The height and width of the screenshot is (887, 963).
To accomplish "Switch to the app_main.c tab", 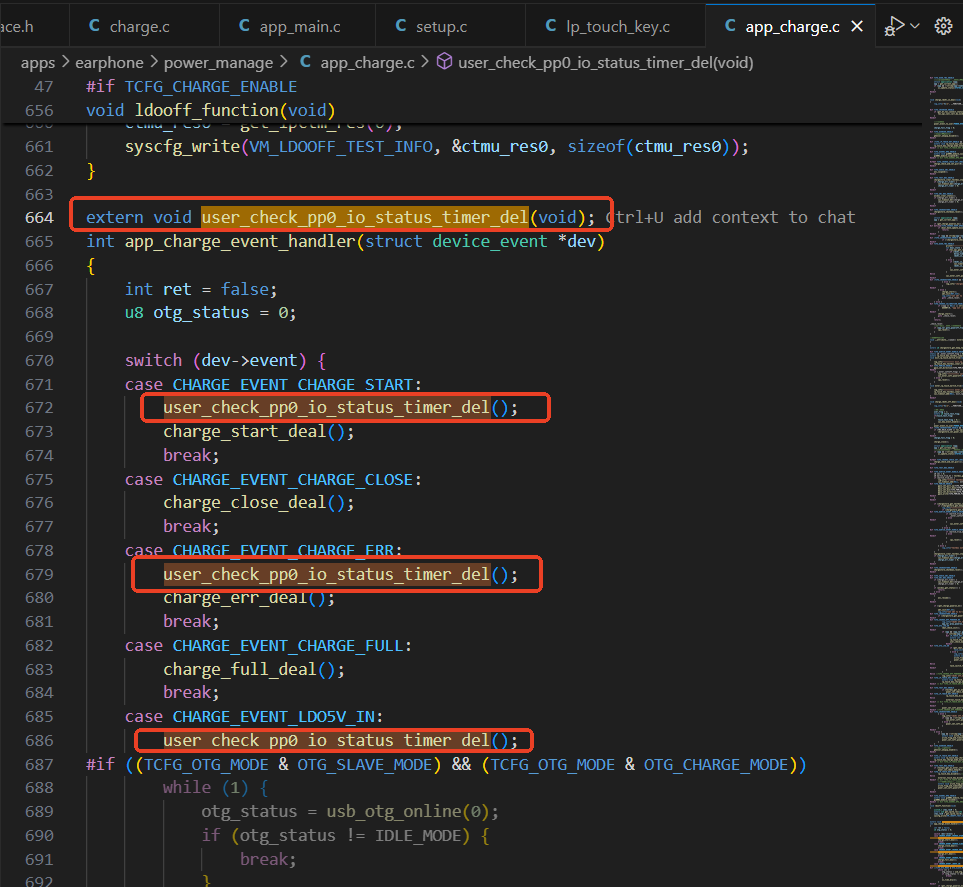I will coord(300,26).
